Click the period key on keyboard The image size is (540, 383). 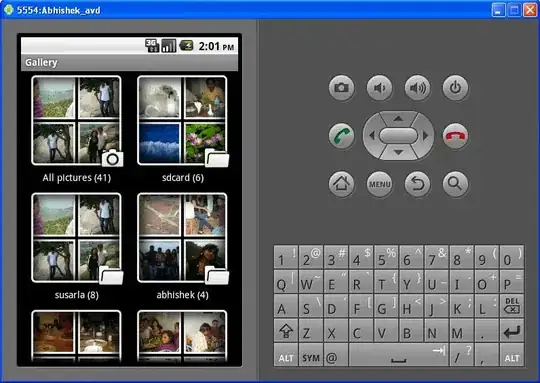[x=487, y=331]
